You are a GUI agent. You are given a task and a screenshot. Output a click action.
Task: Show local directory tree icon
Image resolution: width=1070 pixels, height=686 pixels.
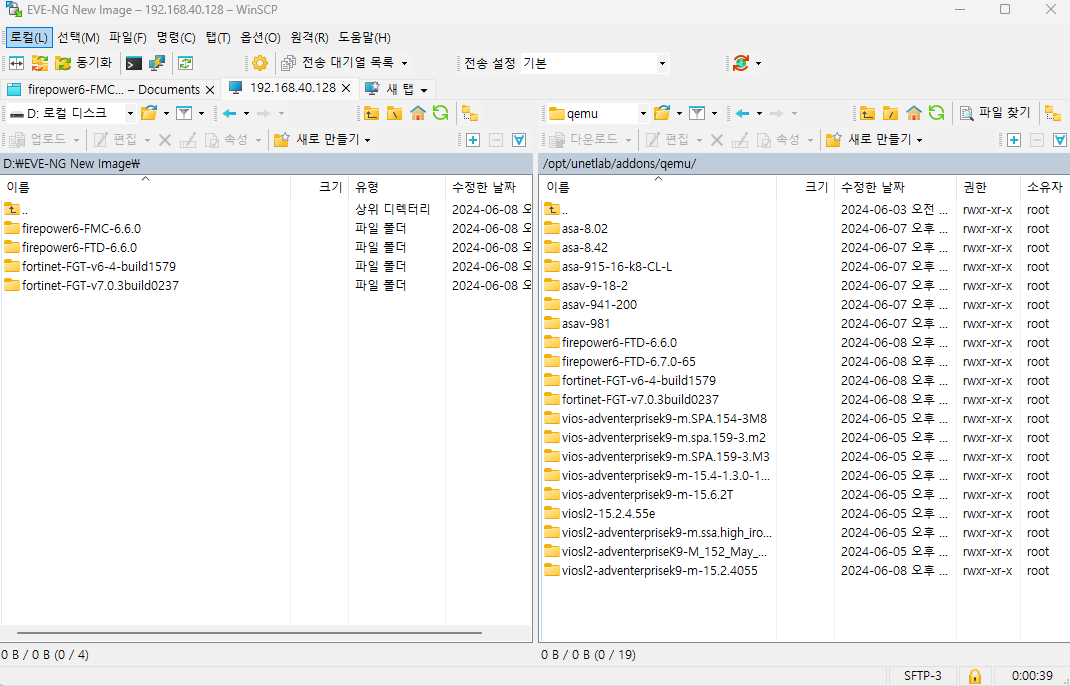(x=470, y=113)
